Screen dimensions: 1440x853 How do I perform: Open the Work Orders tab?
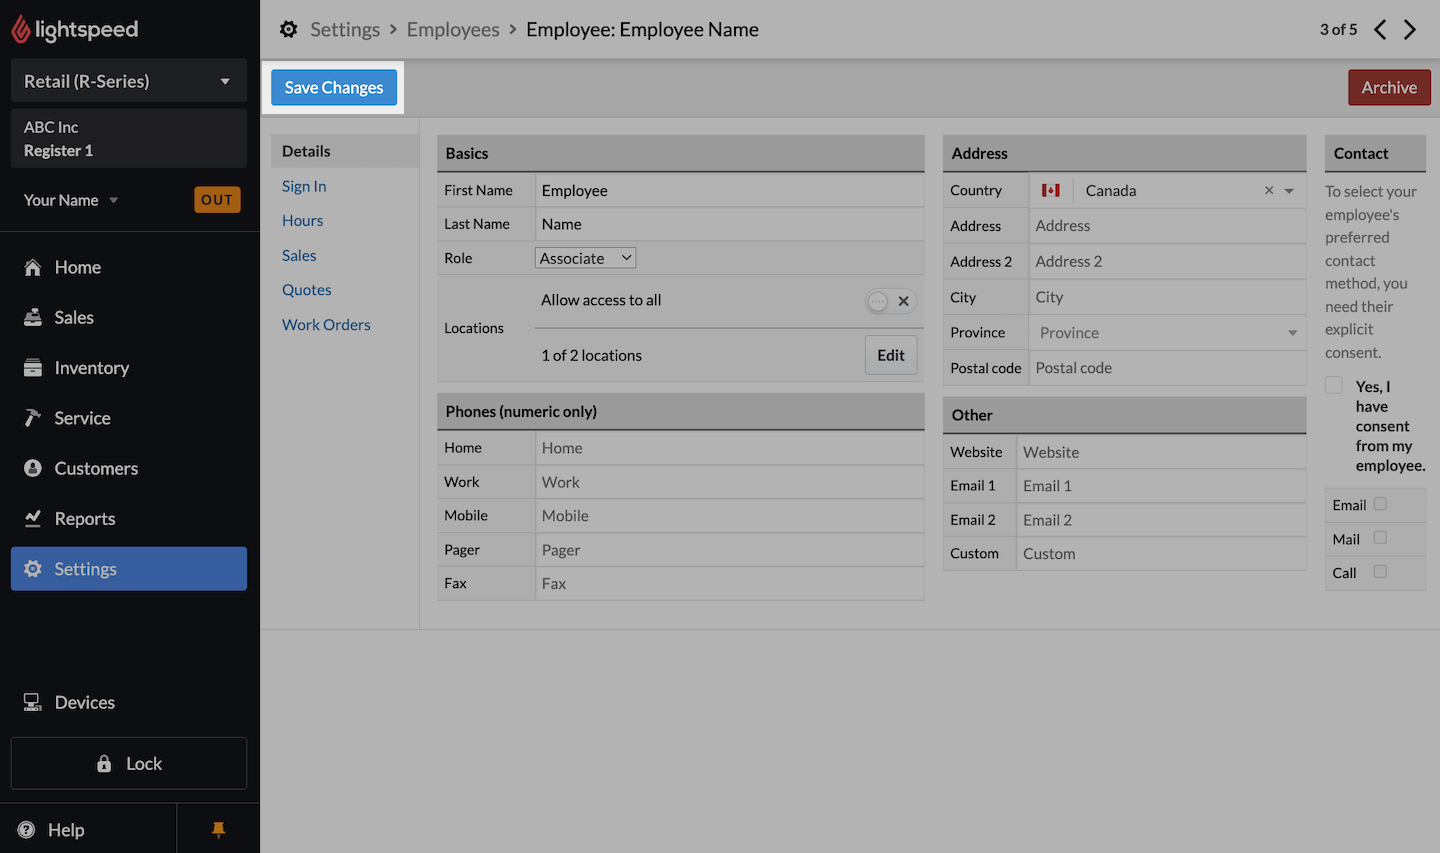(326, 325)
